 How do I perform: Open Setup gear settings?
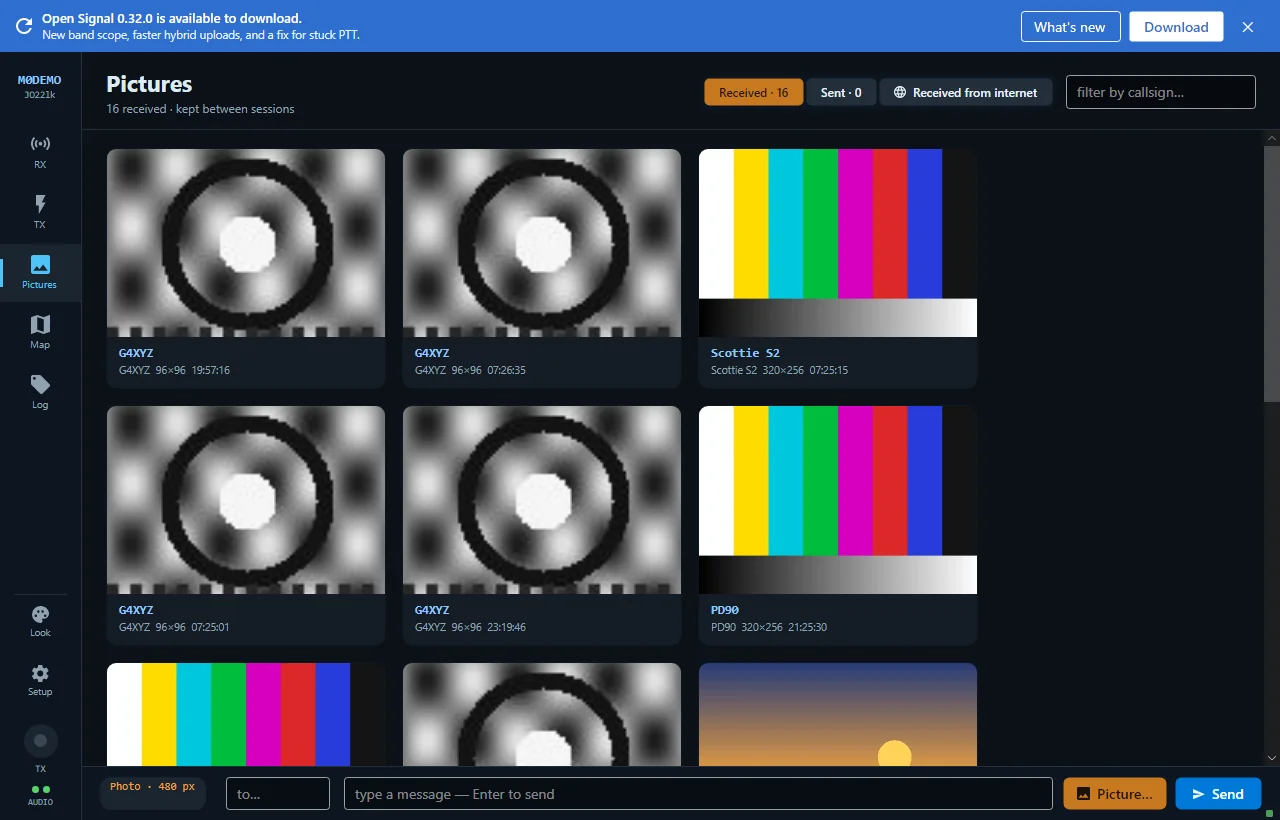pyautogui.click(x=40, y=680)
